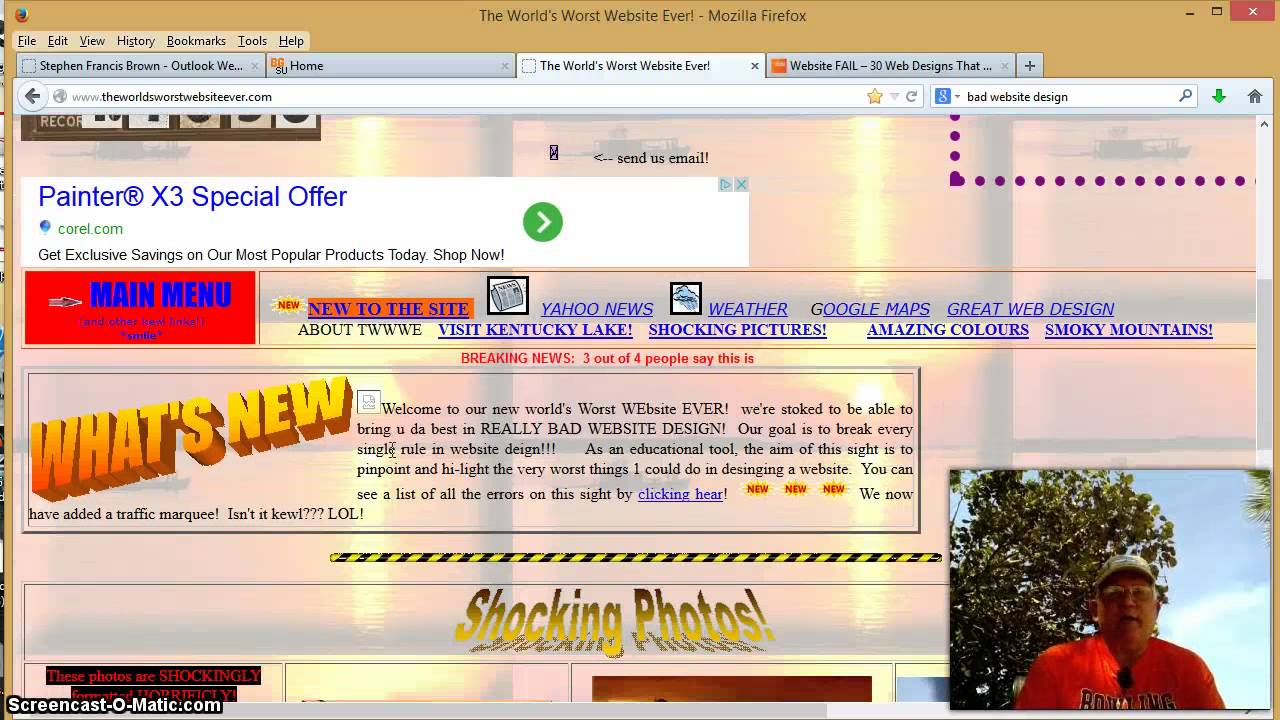Open the Edit menu
This screenshot has height=720, width=1280.
[58, 41]
